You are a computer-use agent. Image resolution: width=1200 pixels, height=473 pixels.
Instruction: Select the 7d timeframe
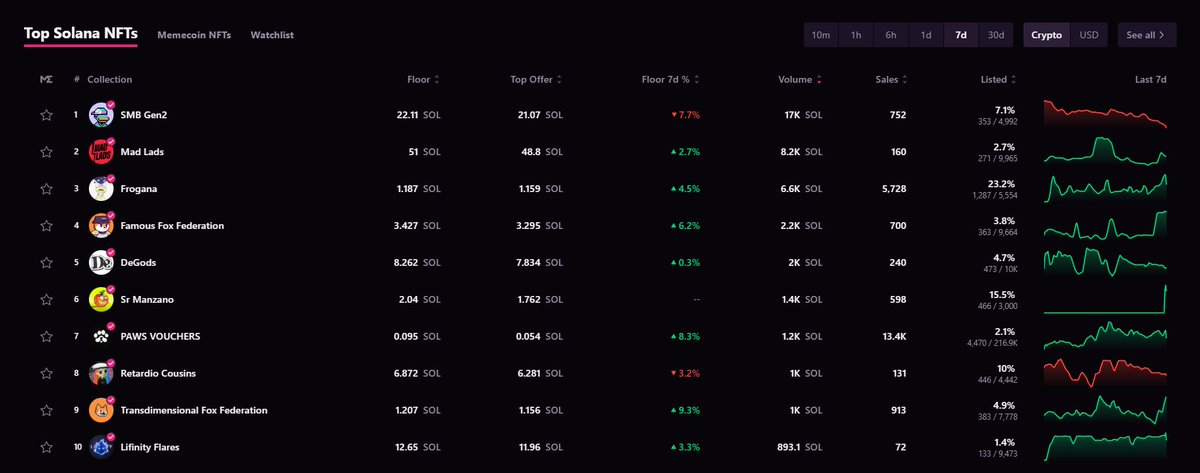[961, 35]
